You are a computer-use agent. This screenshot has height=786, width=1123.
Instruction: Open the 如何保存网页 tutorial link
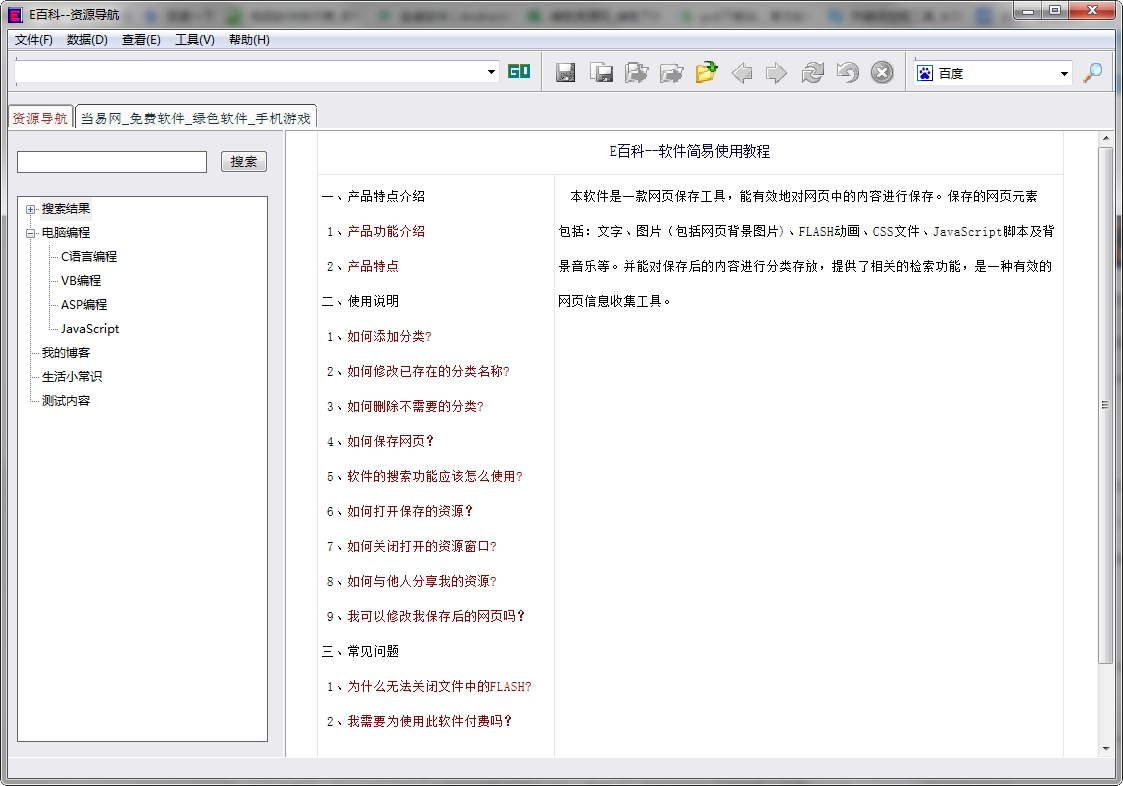tap(384, 441)
